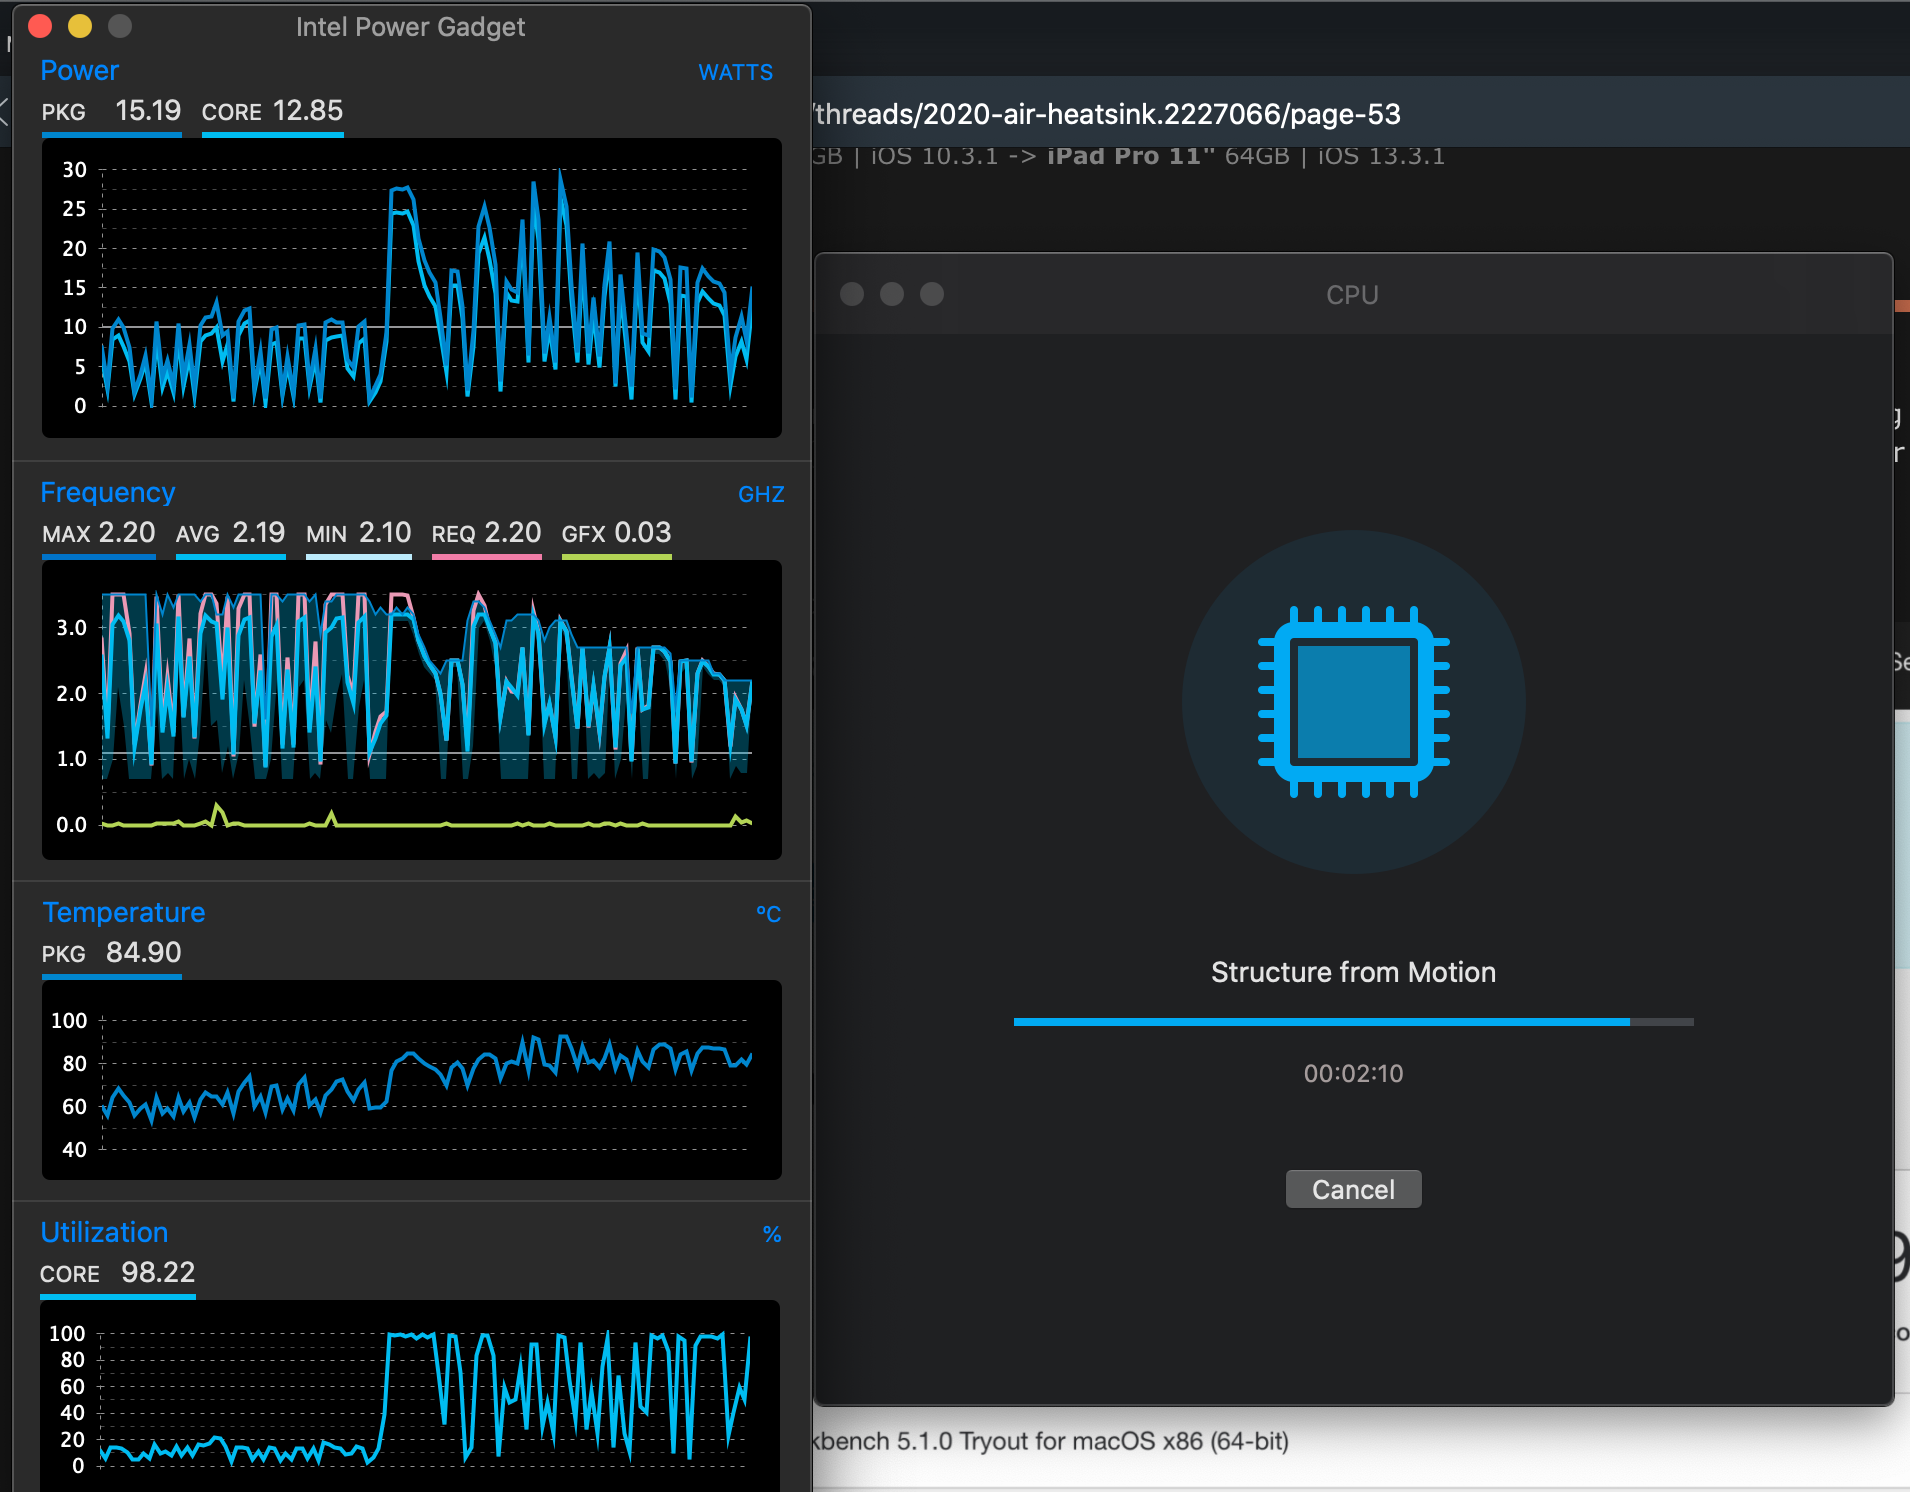Click the Temperature section heading

[x=123, y=912]
